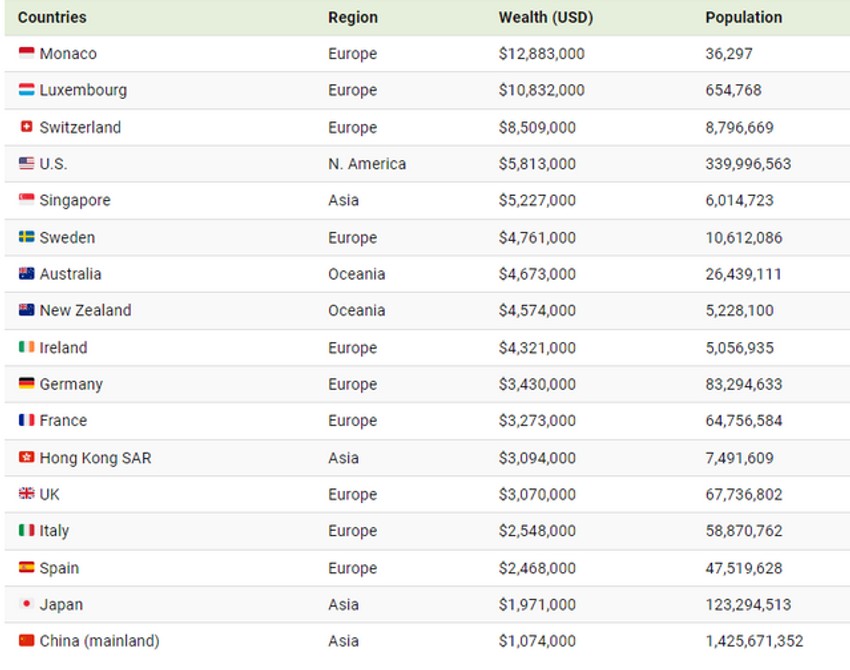
Task: Select France's population 64,756,584
Action: pyautogui.click(x=744, y=421)
